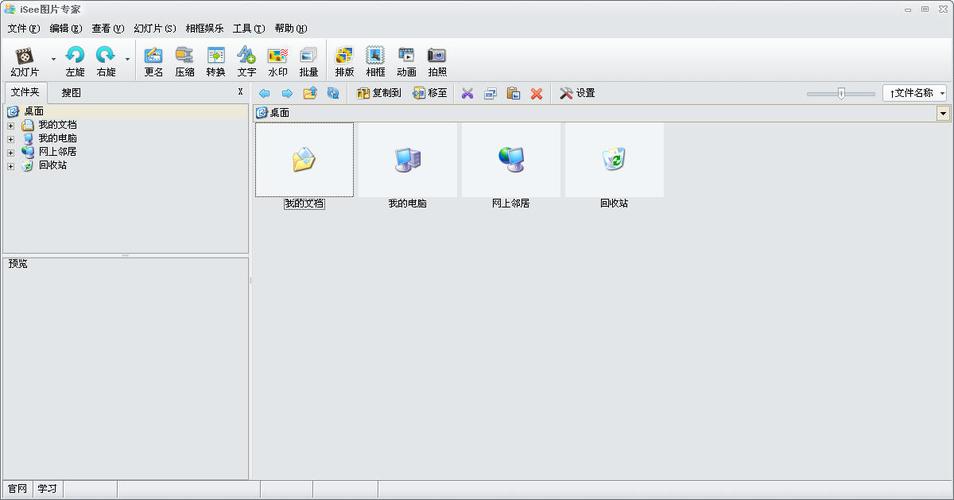Switch to the 搜图 tab
Image resolution: width=954 pixels, height=500 pixels.
click(71, 92)
